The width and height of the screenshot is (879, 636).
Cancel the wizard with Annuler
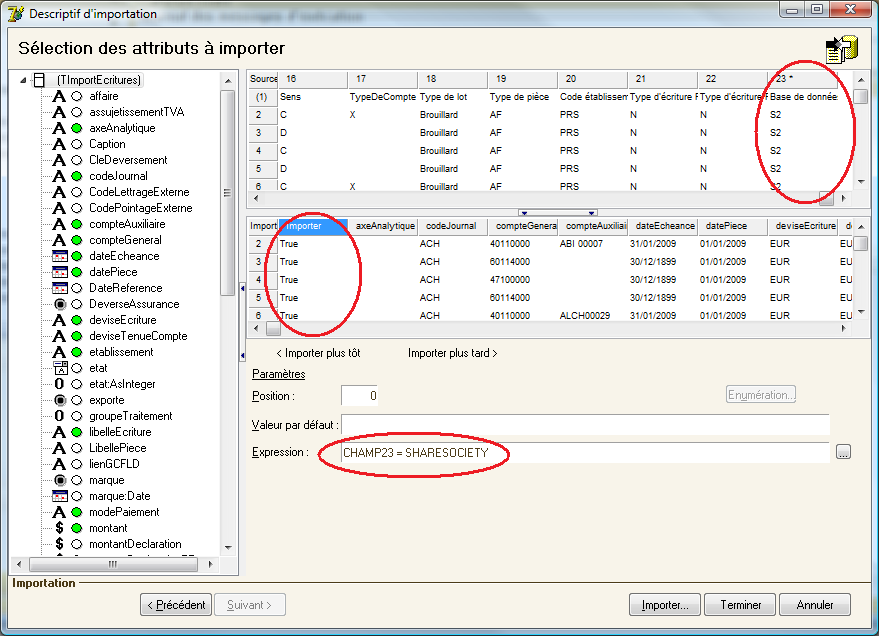(x=815, y=605)
